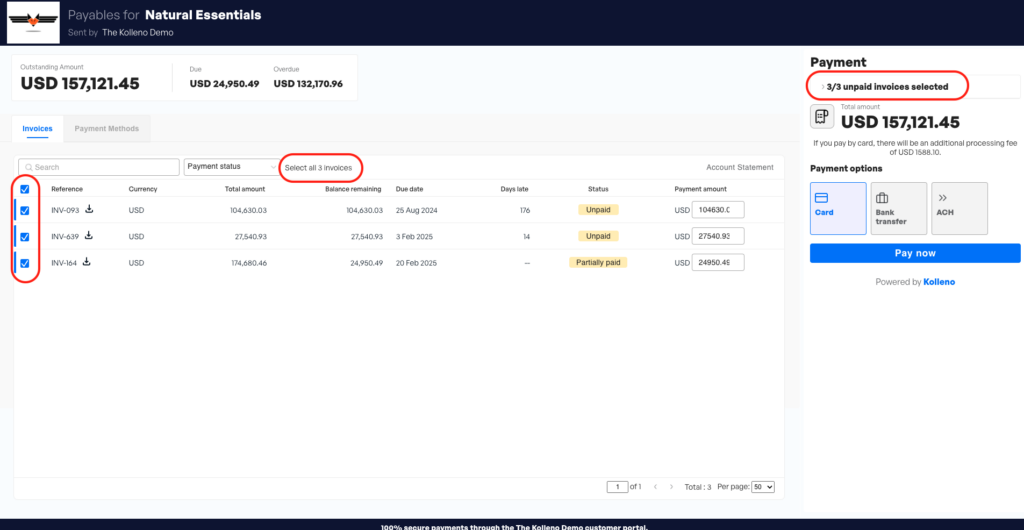Uncheck the INV-639 row checkbox

pyautogui.click(x=25, y=237)
